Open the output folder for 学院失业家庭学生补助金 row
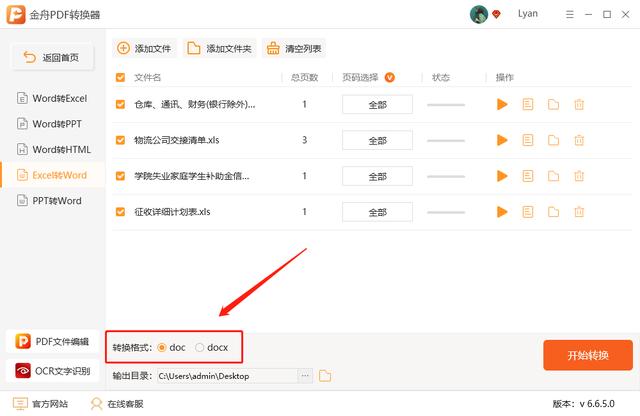This screenshot has width=640, height=416. point(553,176)
